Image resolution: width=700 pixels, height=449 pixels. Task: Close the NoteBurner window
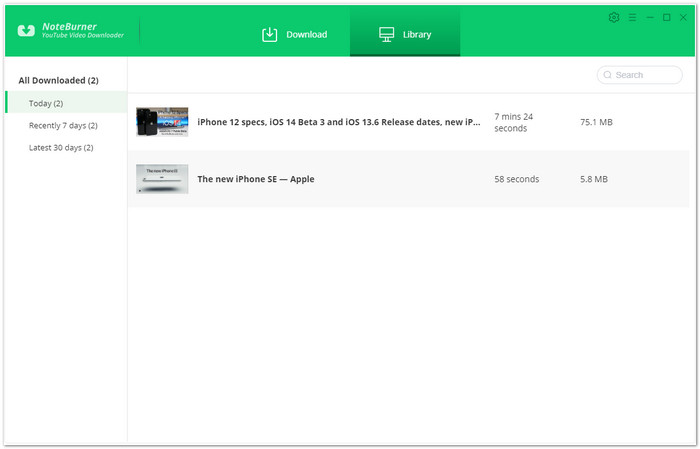coord(683,17)
